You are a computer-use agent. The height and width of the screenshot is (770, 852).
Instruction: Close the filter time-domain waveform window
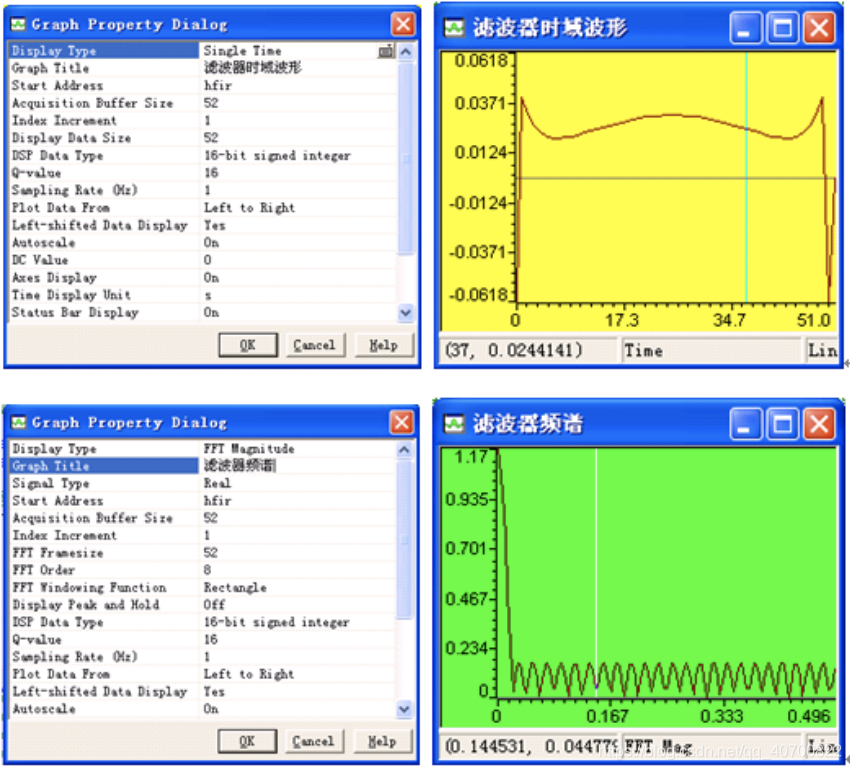click(819, 28)
